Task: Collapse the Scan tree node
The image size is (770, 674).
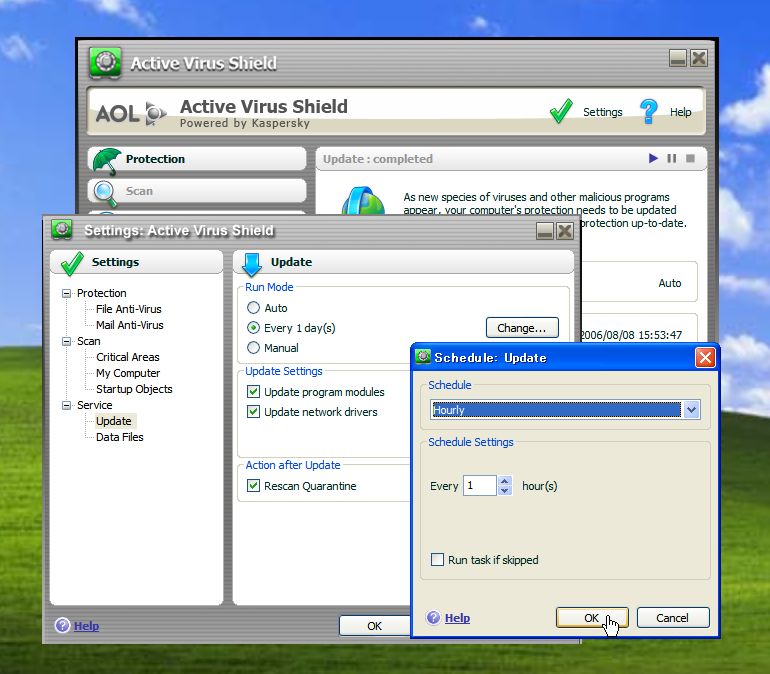Action: [x=66, y=341]
